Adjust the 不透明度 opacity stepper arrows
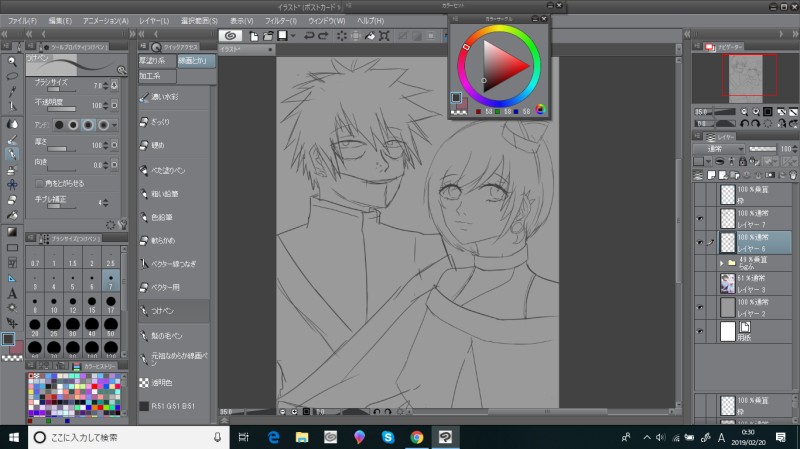Image resolution: width=800 pixels, height=449 pixels. [x=105, y=106]
